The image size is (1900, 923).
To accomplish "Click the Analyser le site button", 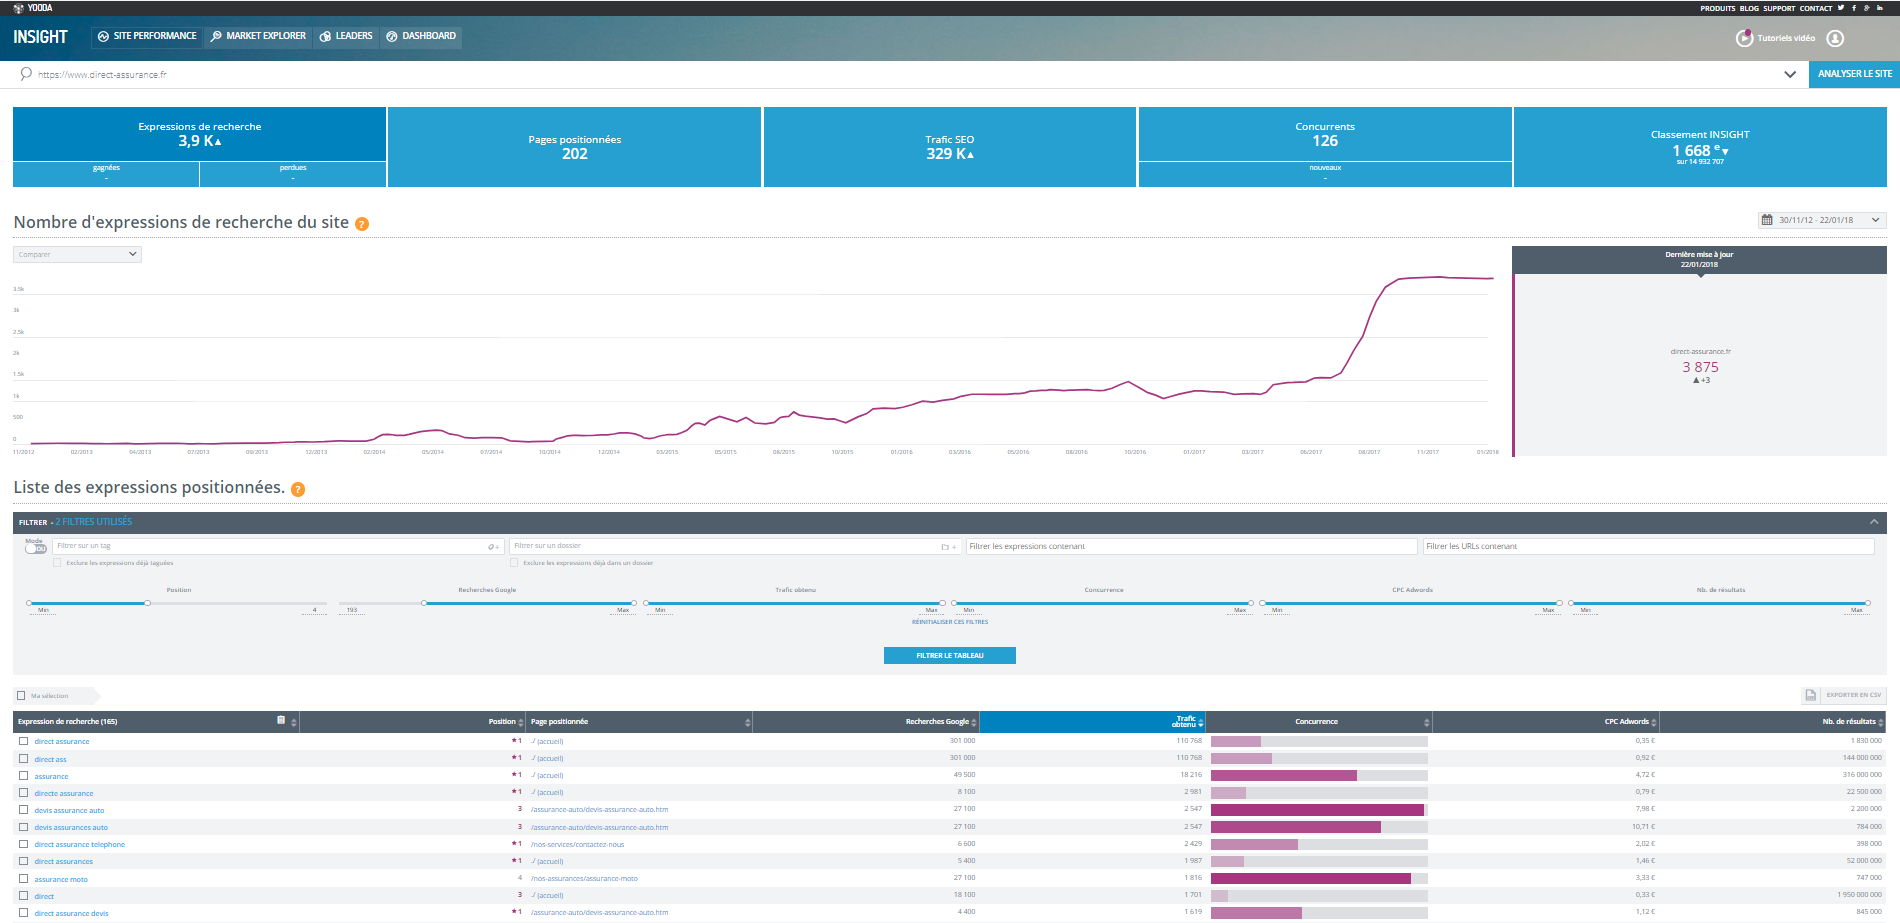I will pos(1854,74).
